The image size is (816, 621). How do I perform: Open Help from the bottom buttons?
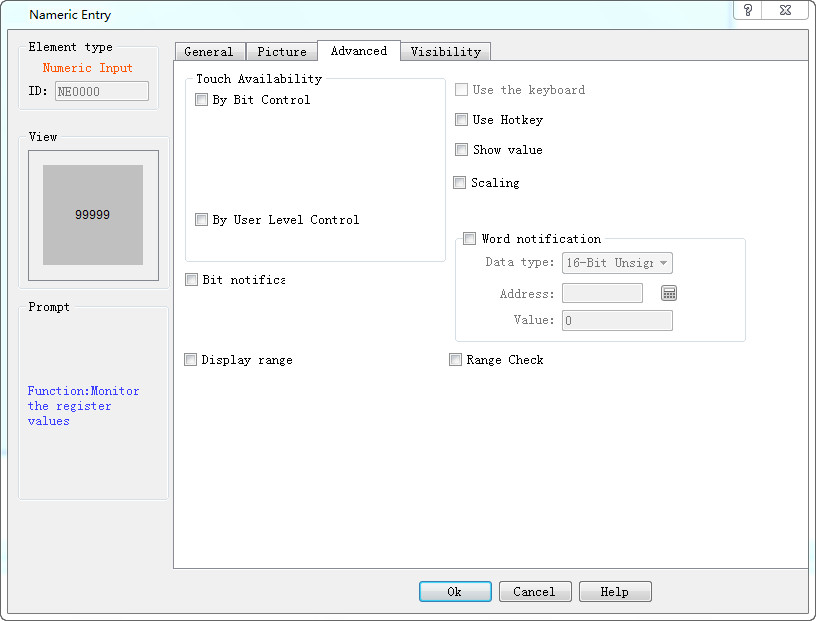(x=615, y=591)
